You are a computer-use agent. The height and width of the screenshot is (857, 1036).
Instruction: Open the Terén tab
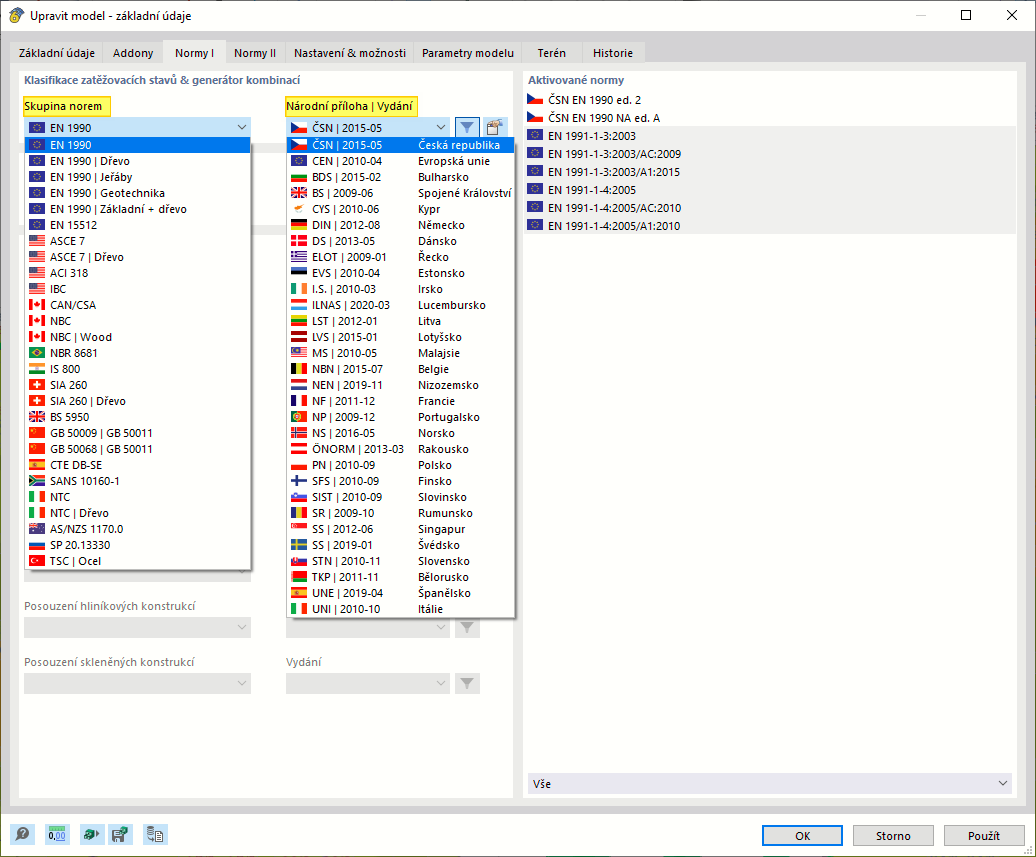point(552,53)
